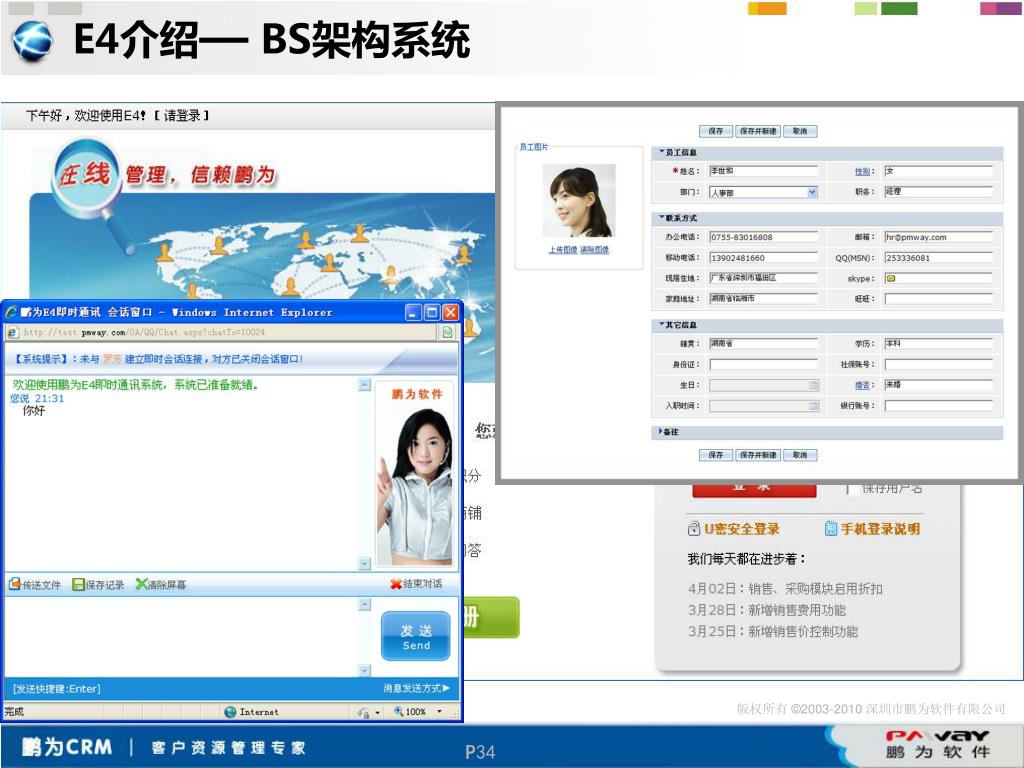Click the globe logo beside slide title
Screen dimensions: 1024x768
[32, 41]
